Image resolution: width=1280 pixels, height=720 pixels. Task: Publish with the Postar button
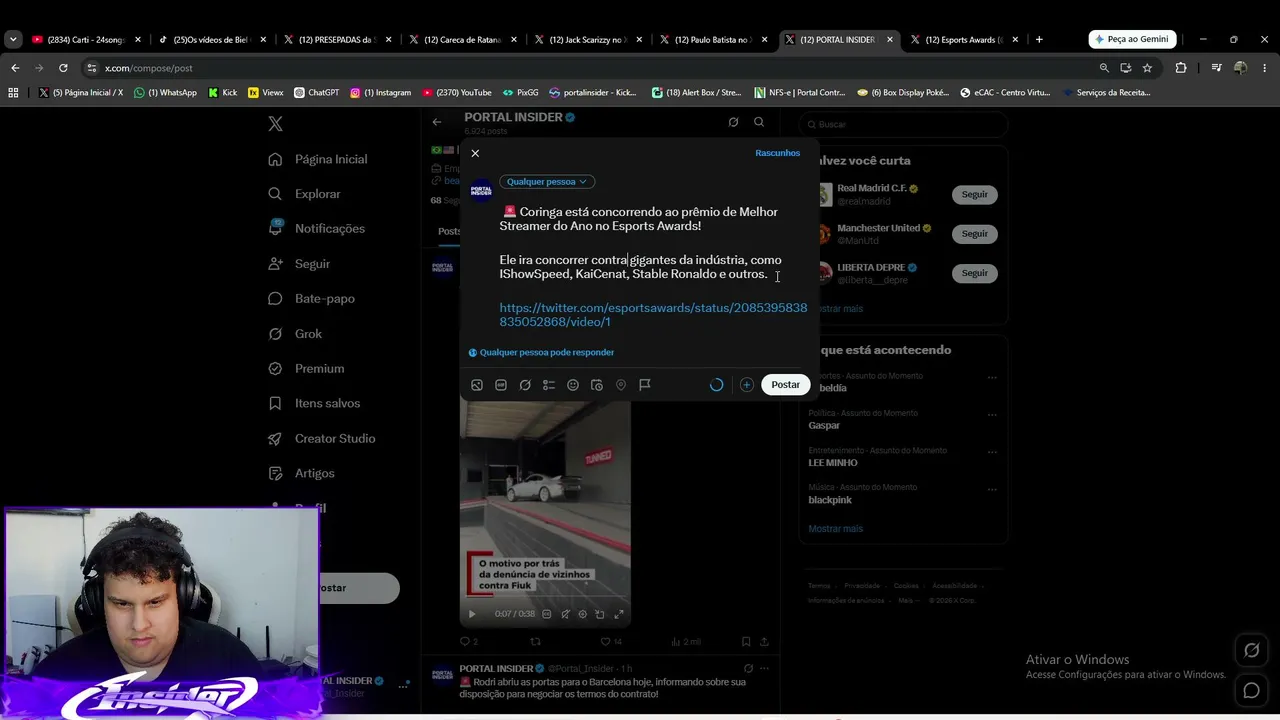pyautogui.click(x=785, y=385)
